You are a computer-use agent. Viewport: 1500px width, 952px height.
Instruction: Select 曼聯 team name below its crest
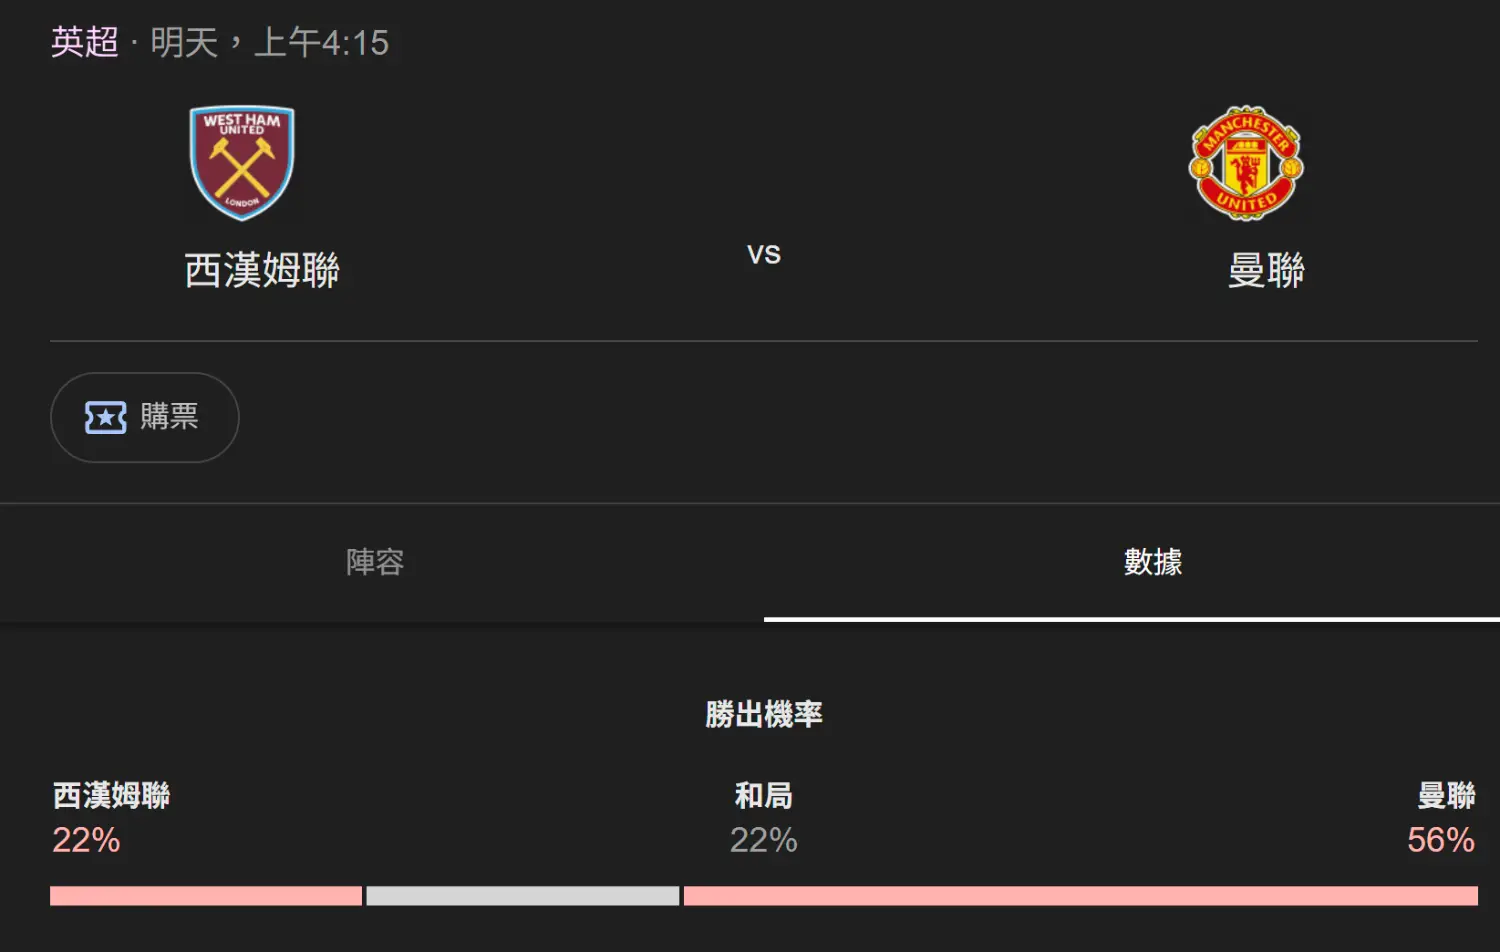(x=1266, y=271)
